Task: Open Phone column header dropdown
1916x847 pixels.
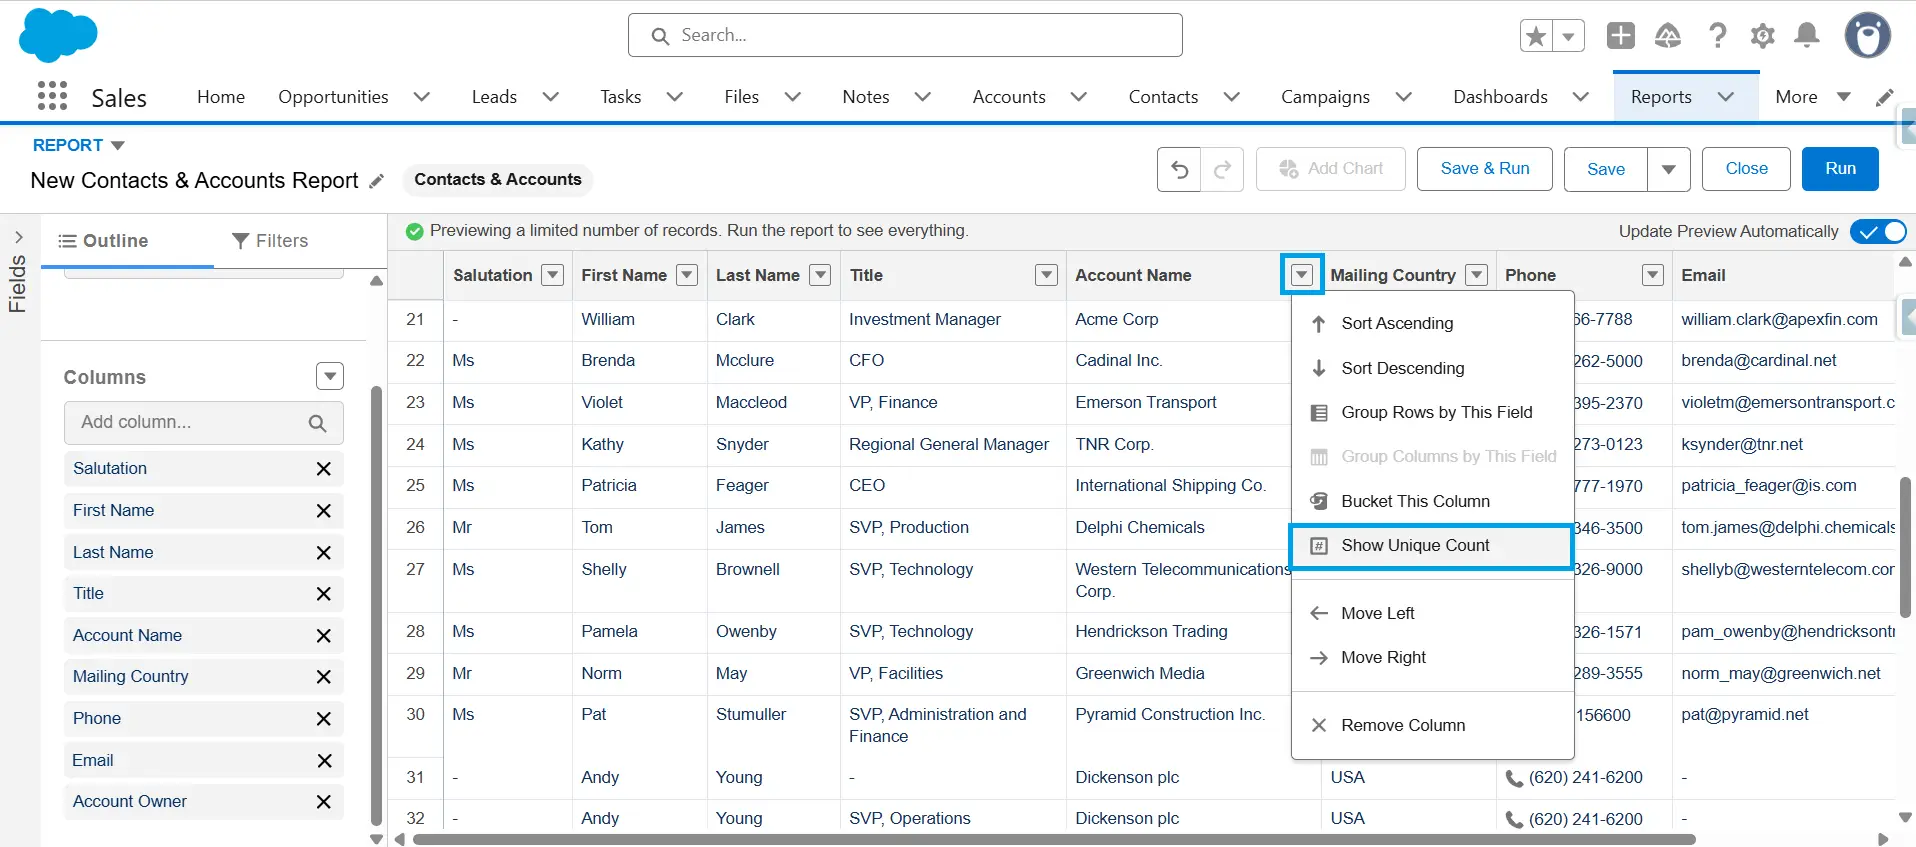Action: tap(1653, 275)
